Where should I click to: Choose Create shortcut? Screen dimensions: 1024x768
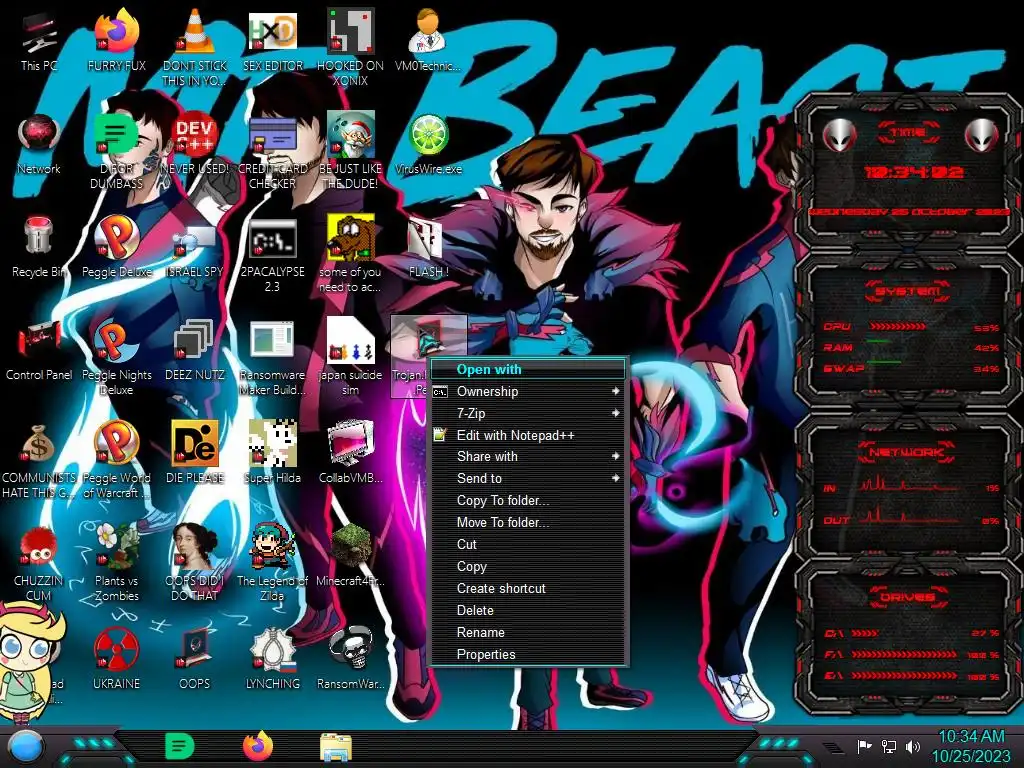click(x=528, y=588)
